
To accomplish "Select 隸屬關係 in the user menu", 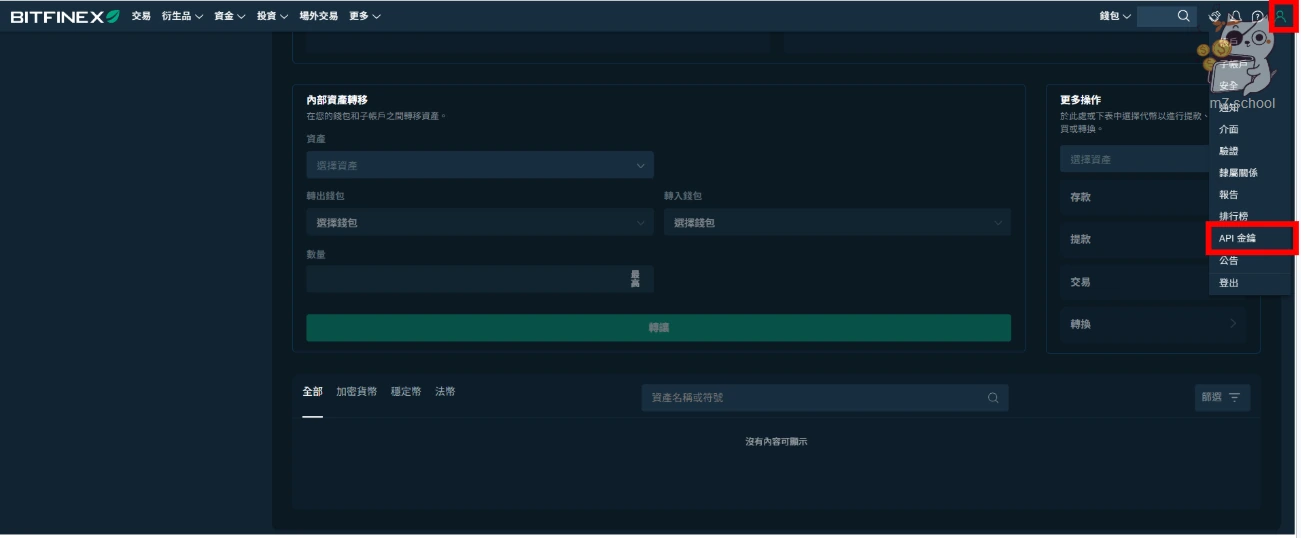I will [x=1238, y=173].
